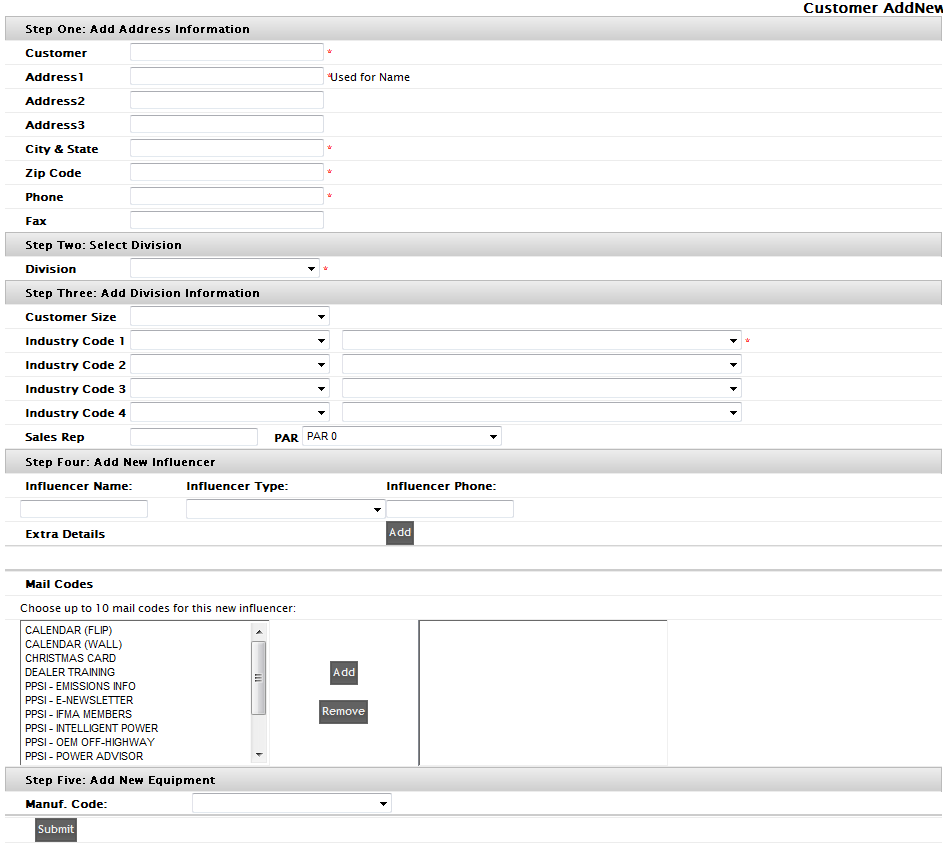943x849 pixels.
Task: Expand the Influencer Type dropdown
Action: point(285,509)
